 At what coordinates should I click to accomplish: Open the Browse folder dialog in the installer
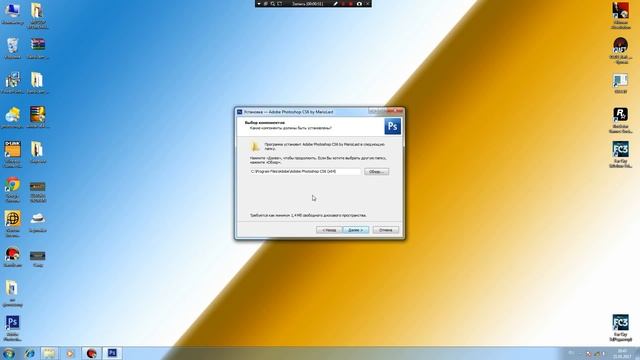point(376,171)
